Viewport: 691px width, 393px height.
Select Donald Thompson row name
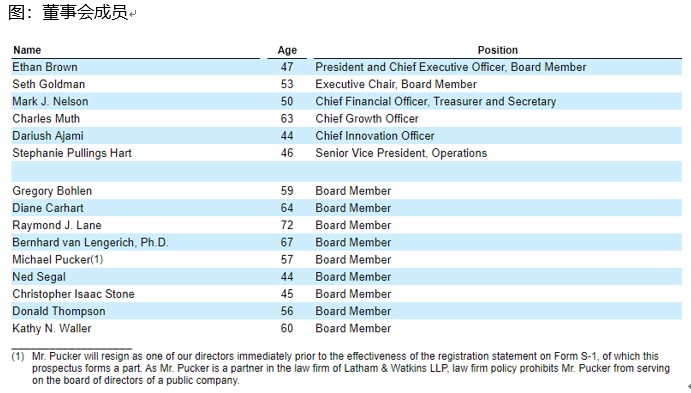coord(59,311)
